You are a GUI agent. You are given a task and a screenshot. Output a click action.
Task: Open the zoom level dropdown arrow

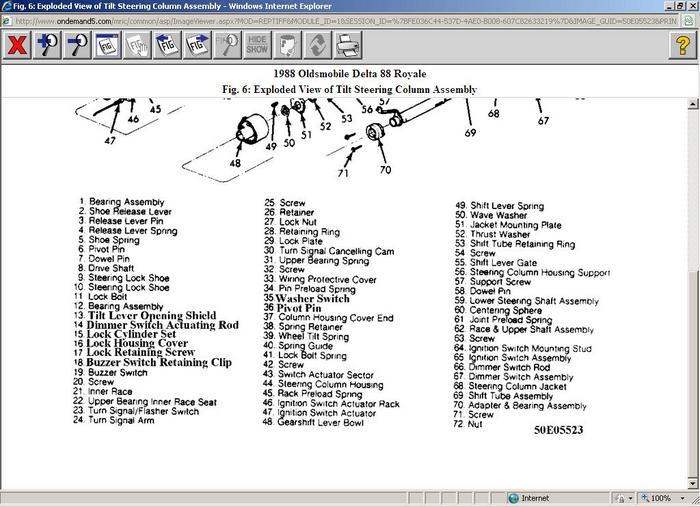682,498
